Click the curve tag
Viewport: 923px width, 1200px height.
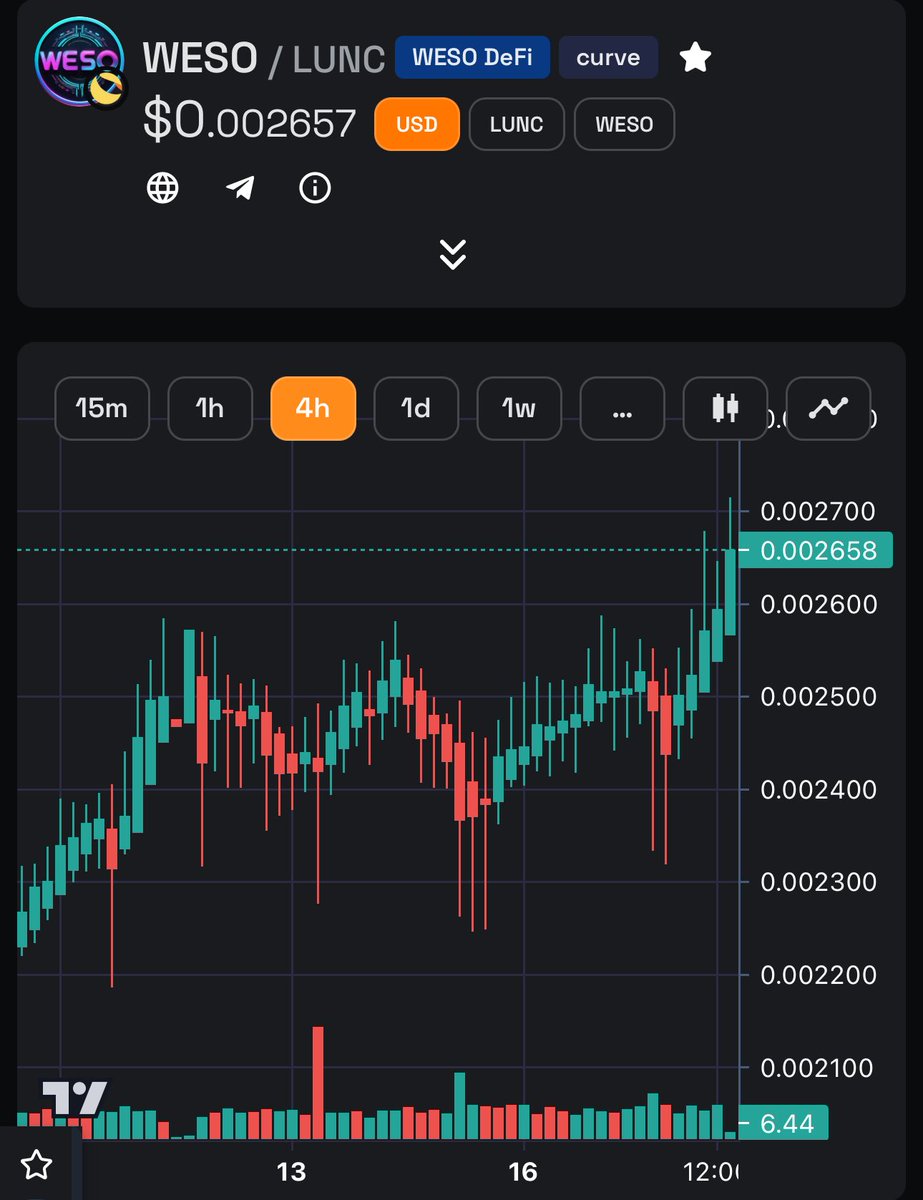click(608, 57)
